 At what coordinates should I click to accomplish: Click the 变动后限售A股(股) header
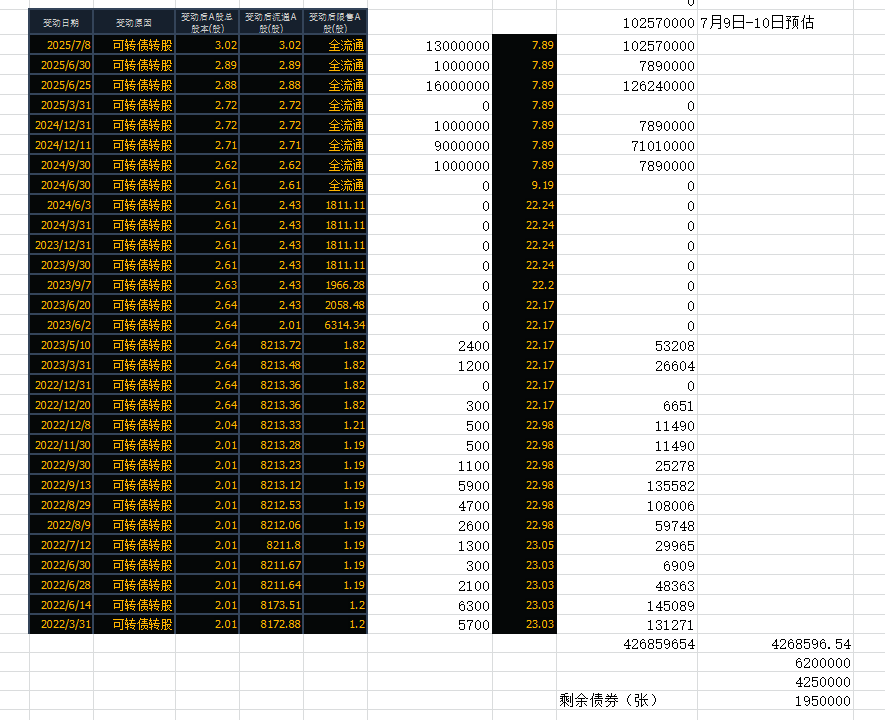[335, 23]
